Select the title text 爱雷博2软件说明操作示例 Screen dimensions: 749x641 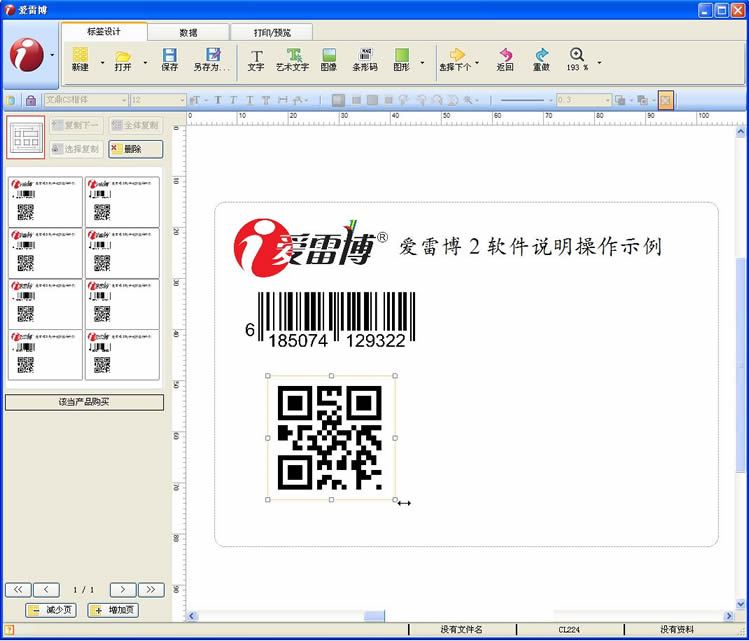coord(530,246)
